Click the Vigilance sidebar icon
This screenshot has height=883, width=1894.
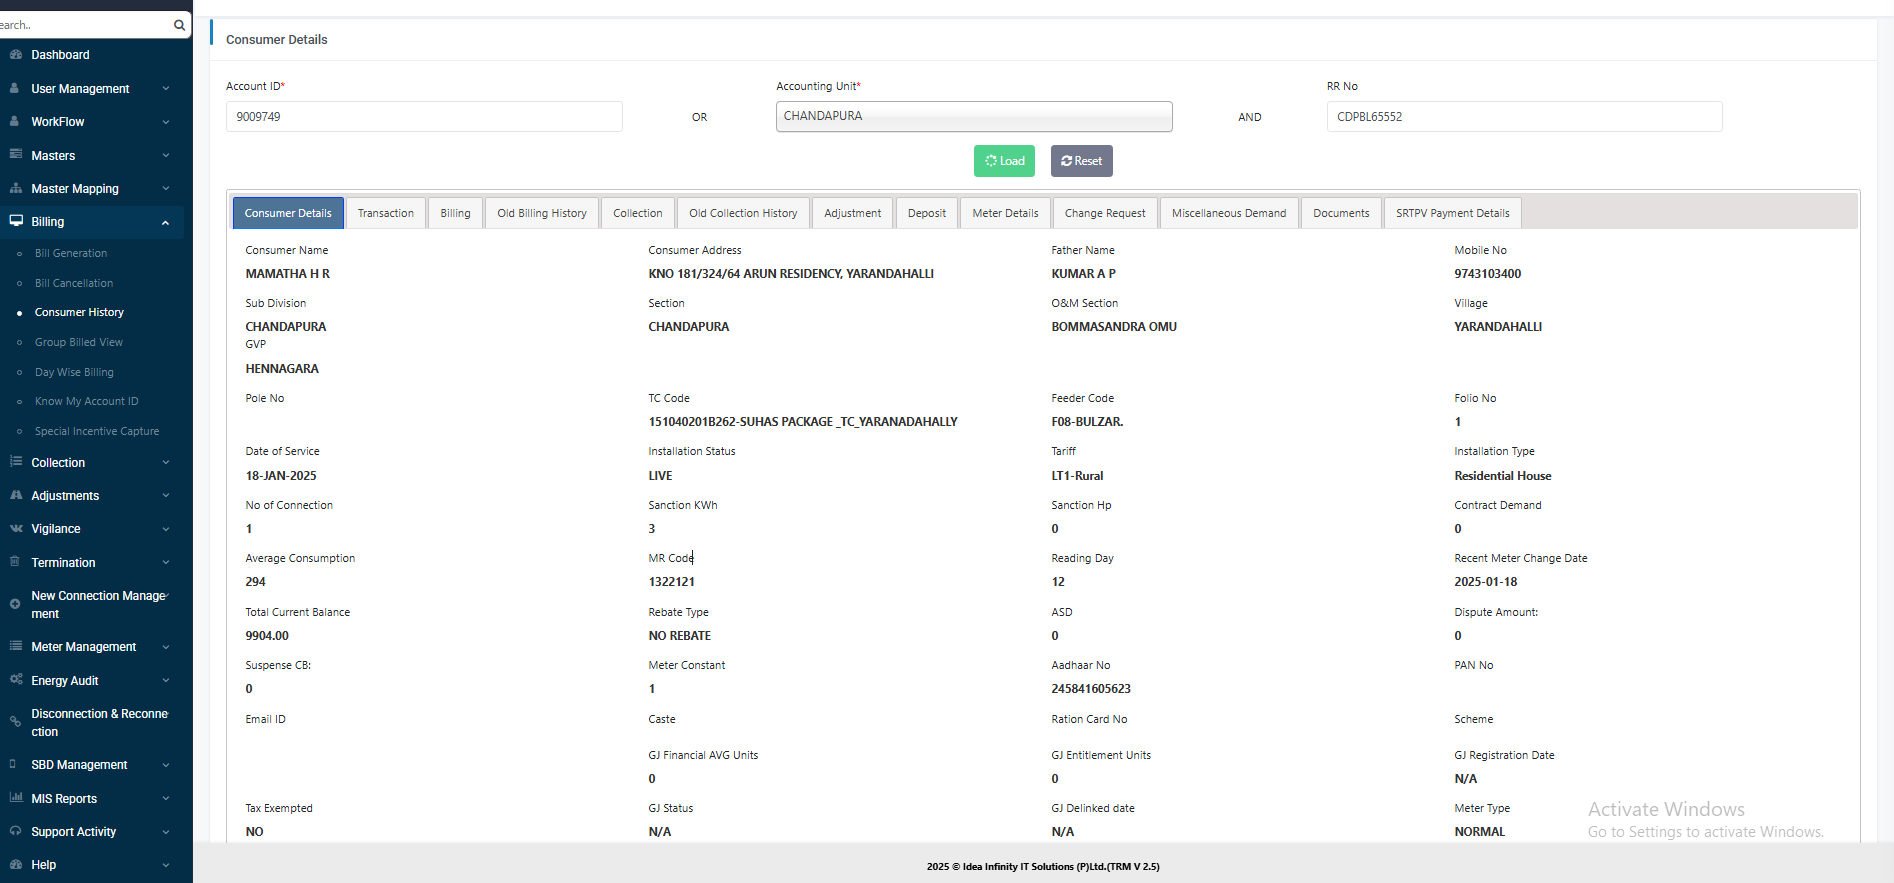coord(15,528)
